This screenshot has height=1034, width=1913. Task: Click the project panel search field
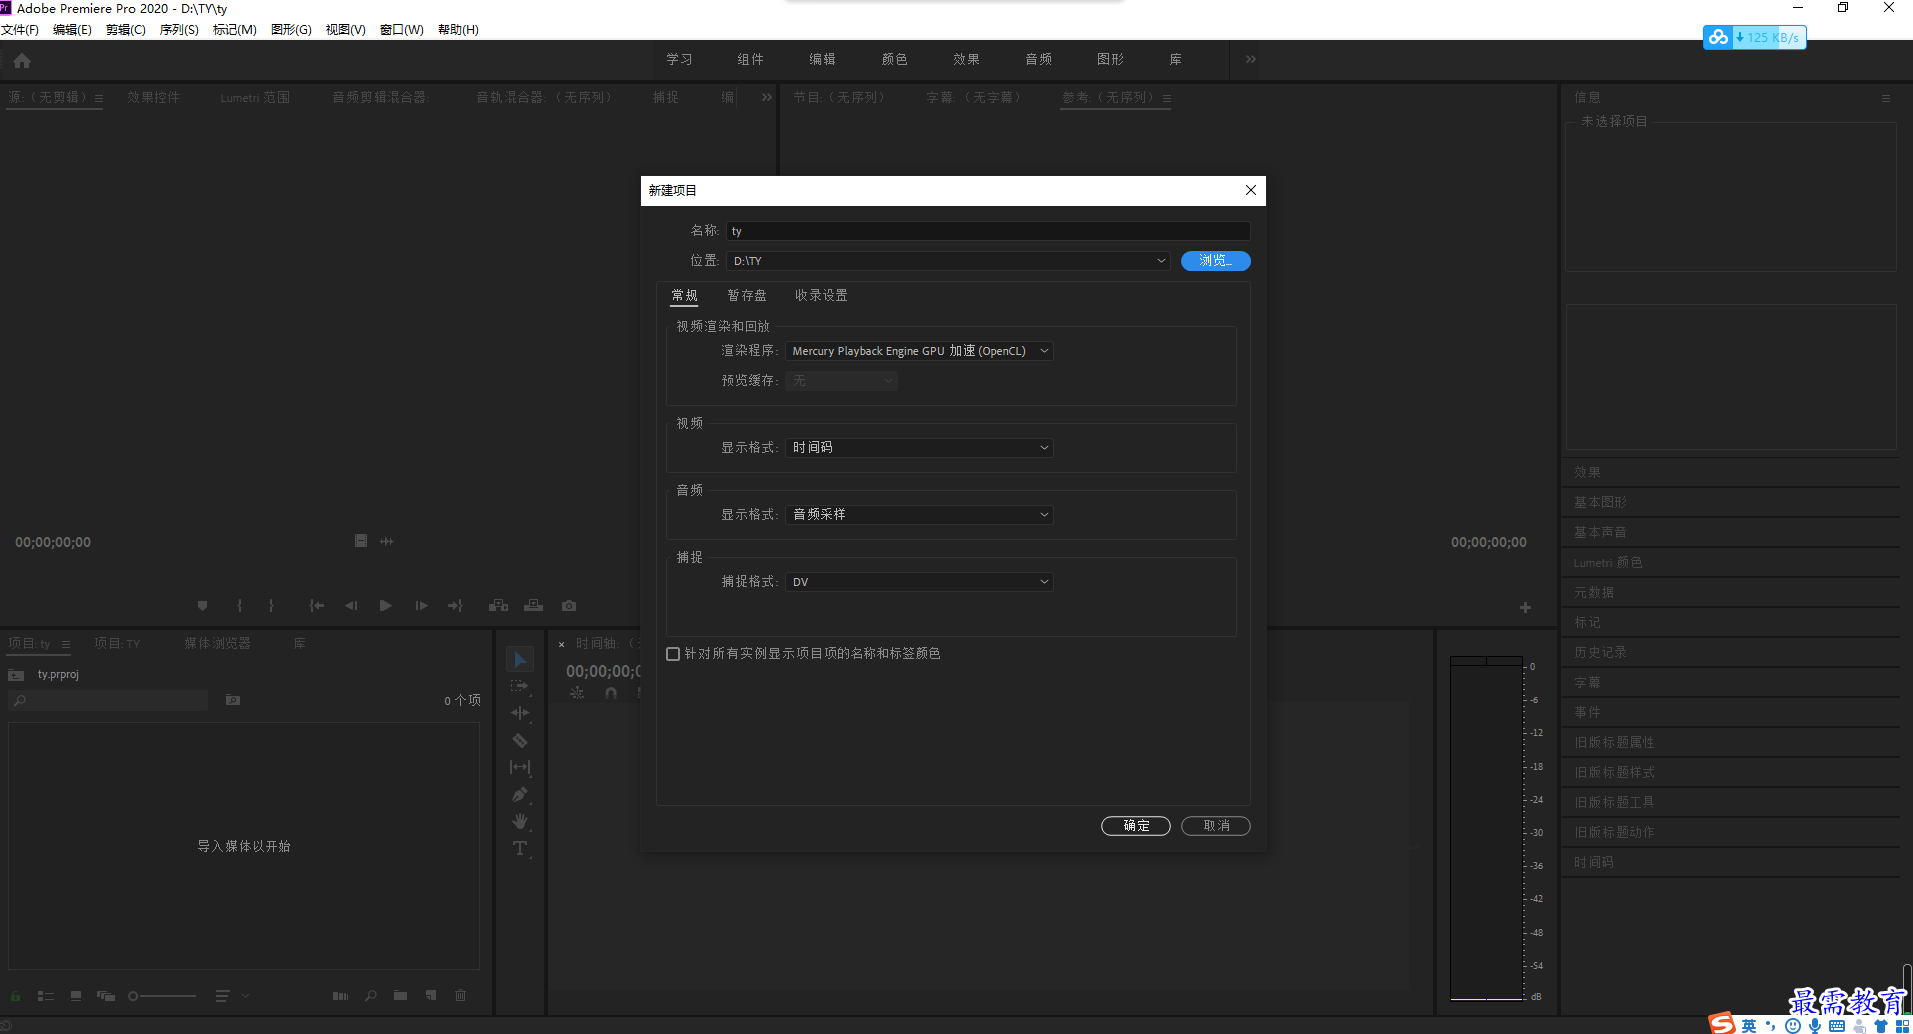[109, 700]
